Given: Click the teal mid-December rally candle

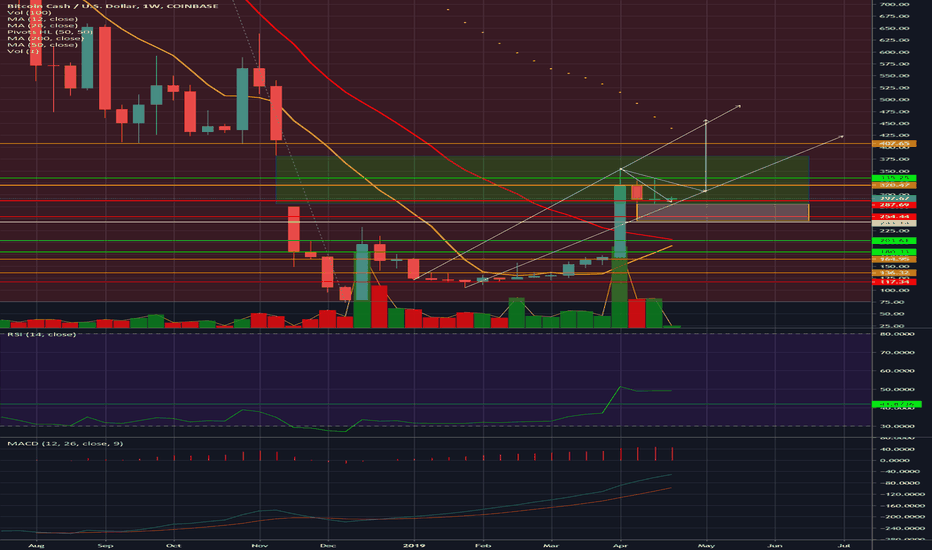Looking at the screenshot, I should (362, 272).
